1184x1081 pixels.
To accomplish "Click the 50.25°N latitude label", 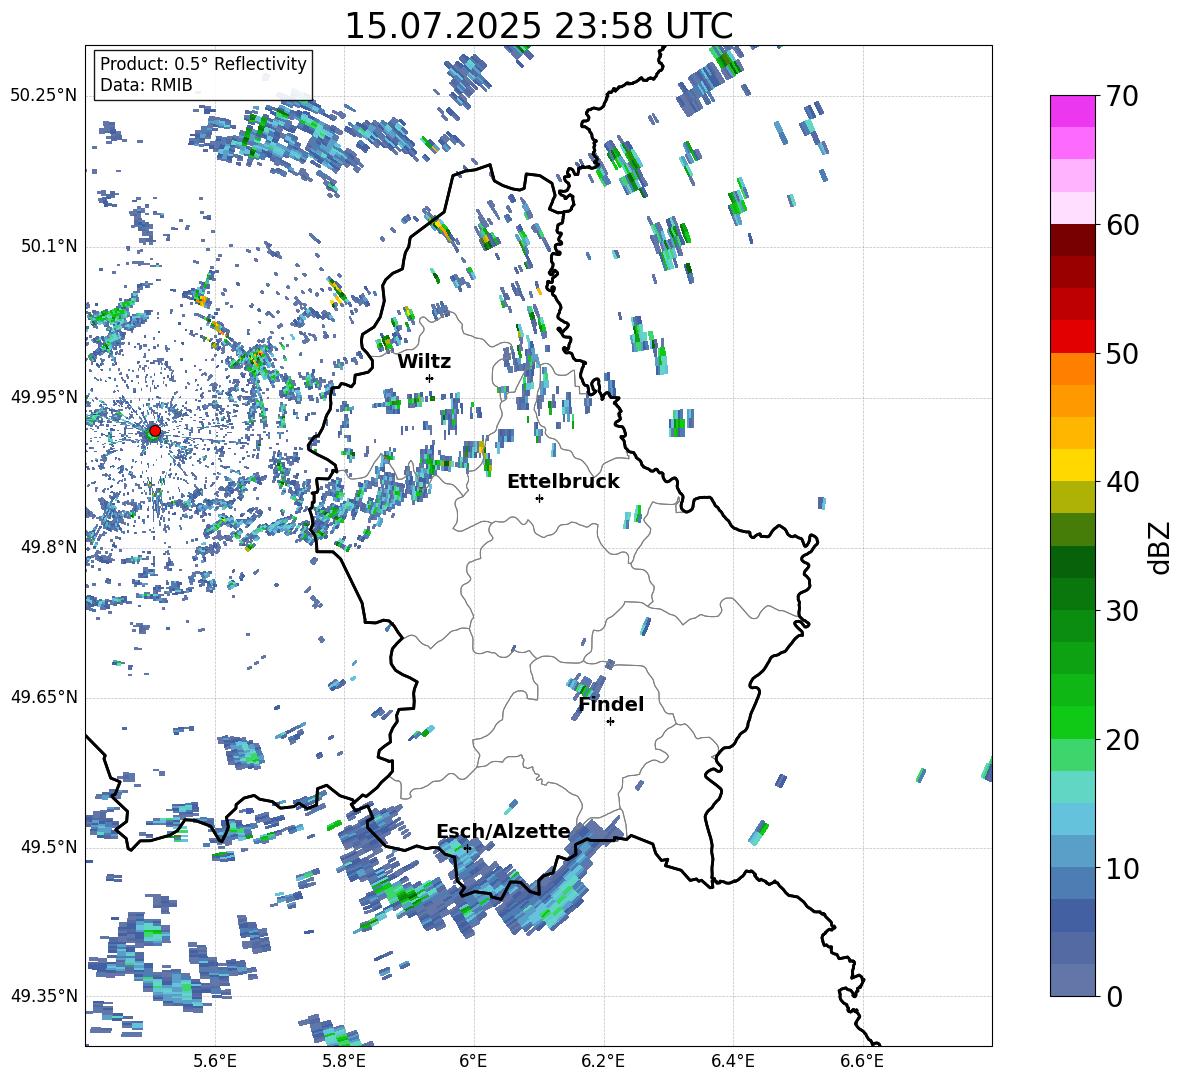I will click(x=44, y=95).
